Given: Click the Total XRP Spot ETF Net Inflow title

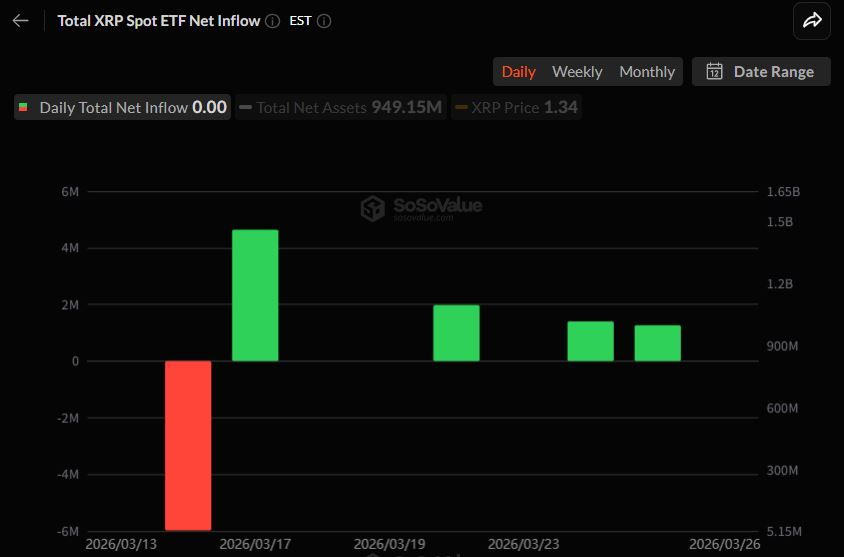Looking at the screenshot, I should (159, 21).
